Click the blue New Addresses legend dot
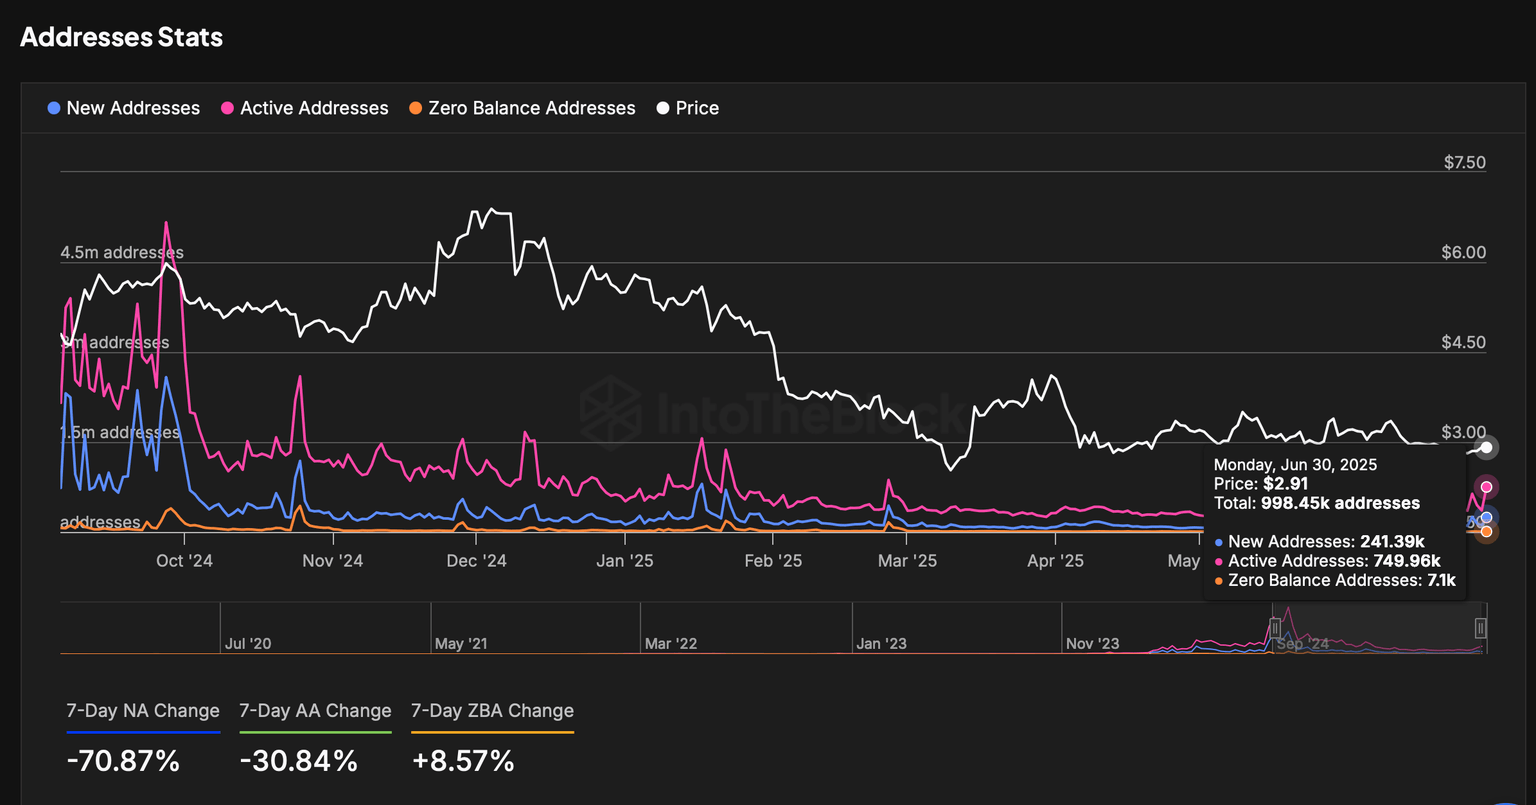The width and height of the screenshot is (1536, 805). 54,108
